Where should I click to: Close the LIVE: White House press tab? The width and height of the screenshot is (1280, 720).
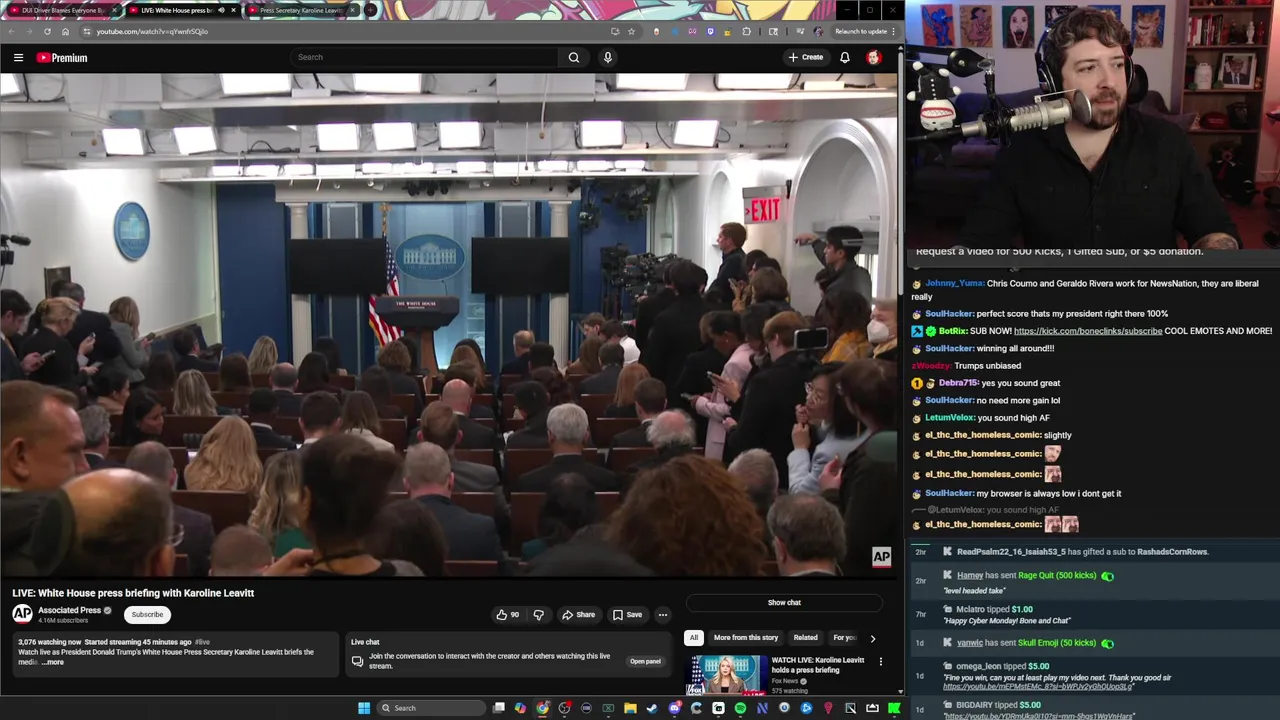click(x=234, y=10)
